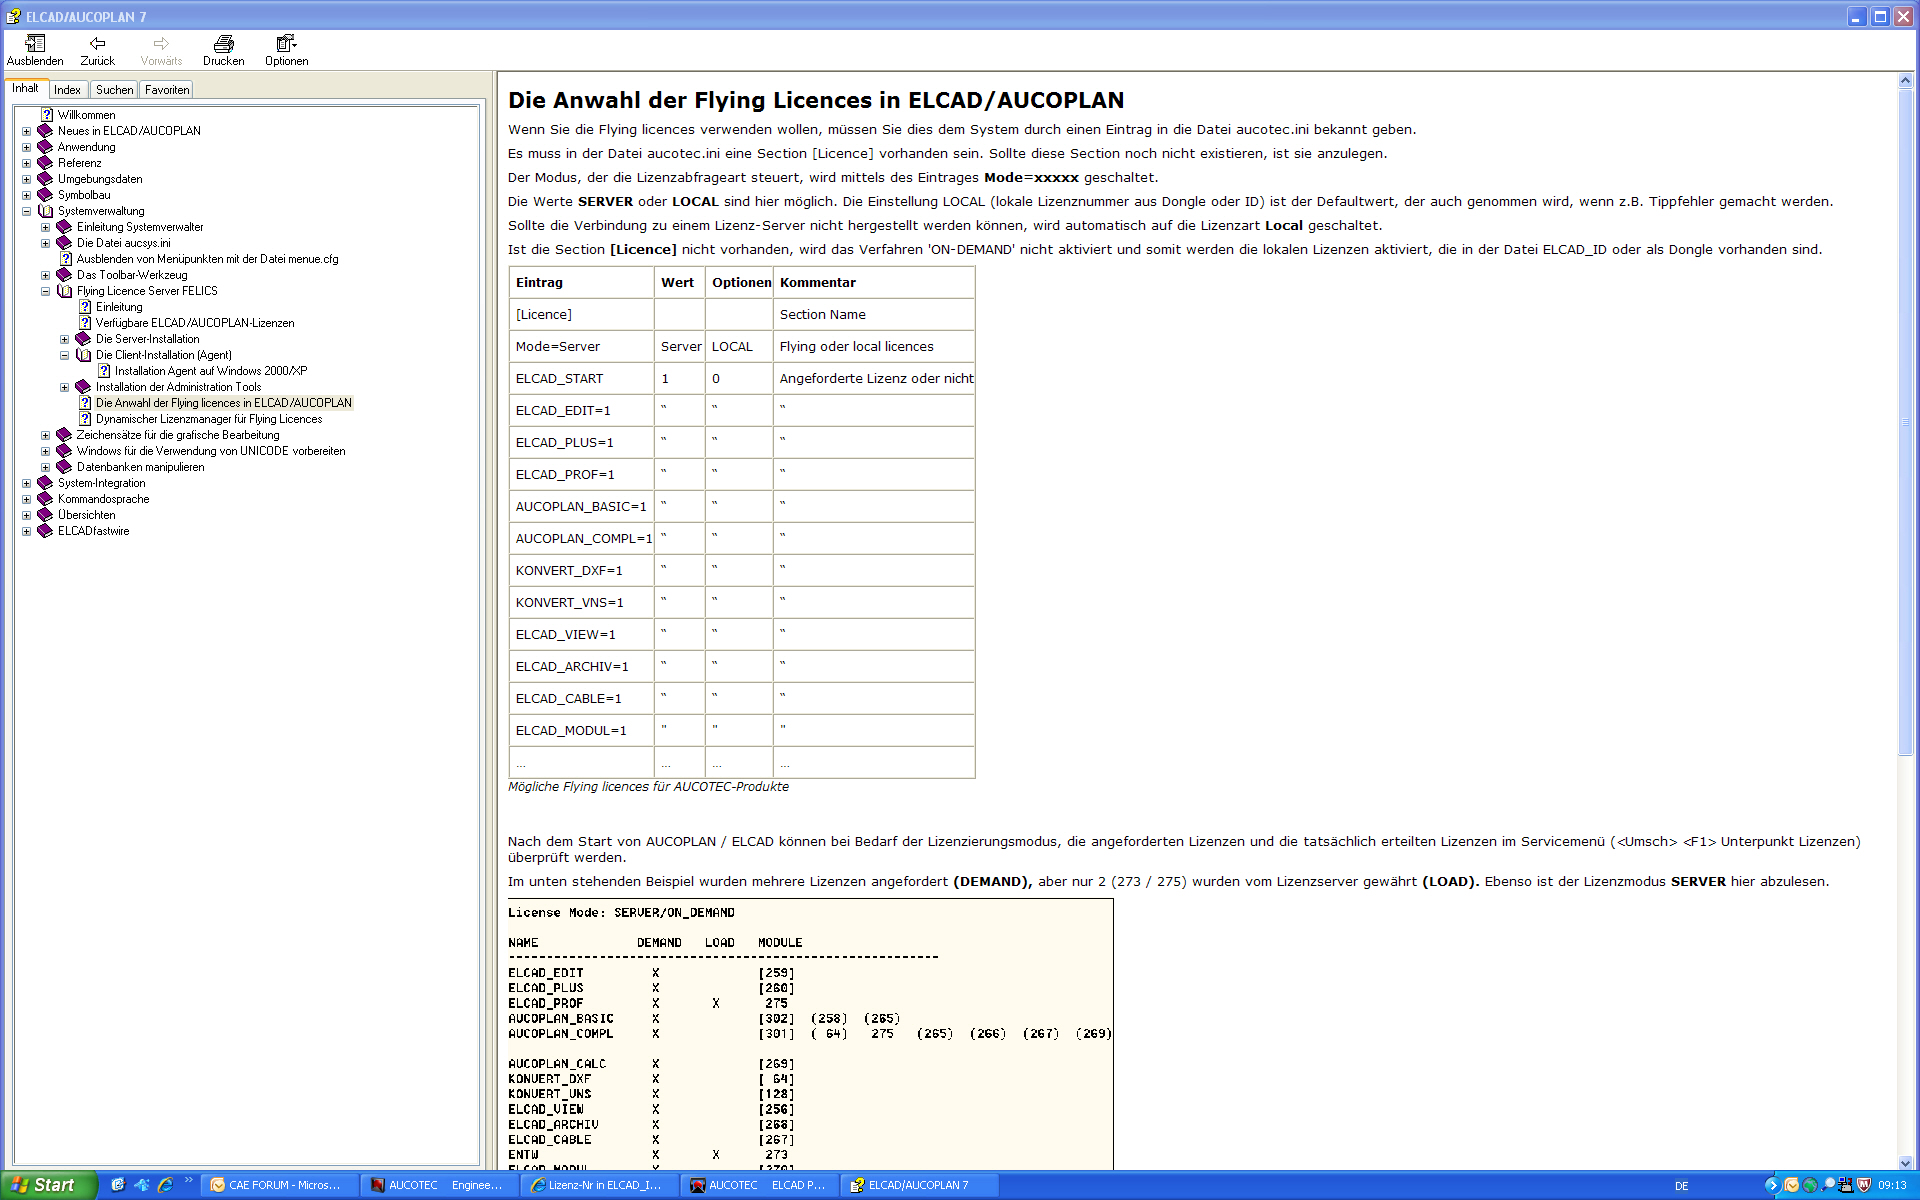The width and height of the screenshot is (1920, 1200).
Task: Go back with the Zurück arrow
Action: coord(97,50)
